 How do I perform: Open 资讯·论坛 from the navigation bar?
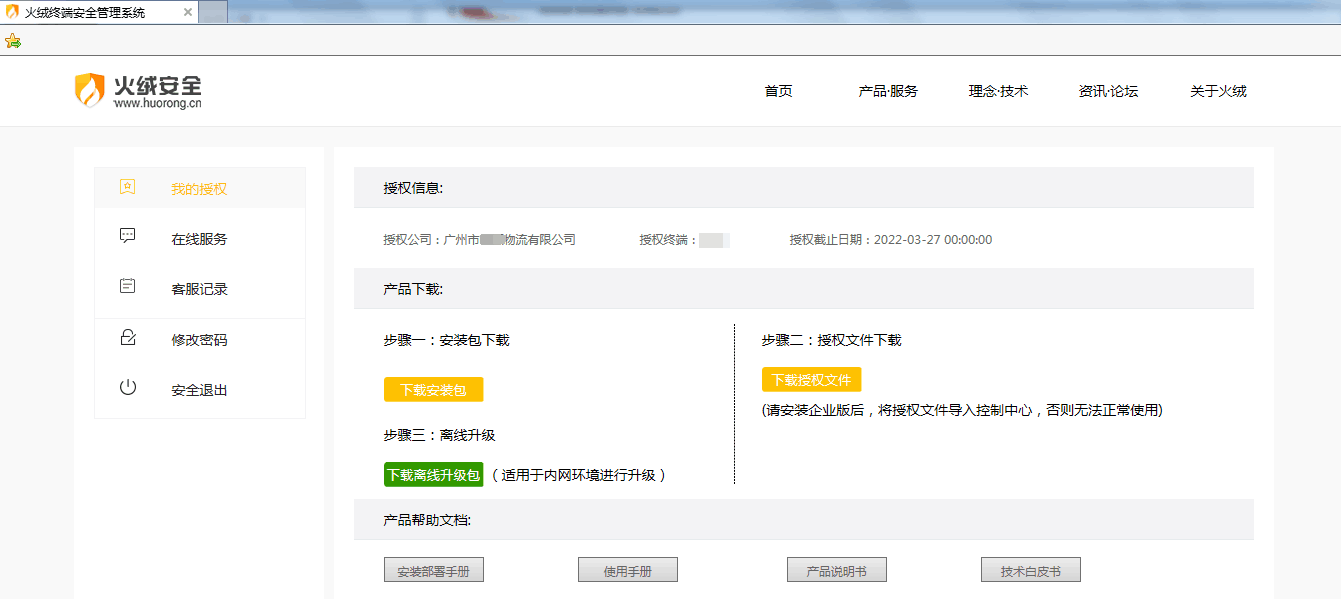point(1107,91)
